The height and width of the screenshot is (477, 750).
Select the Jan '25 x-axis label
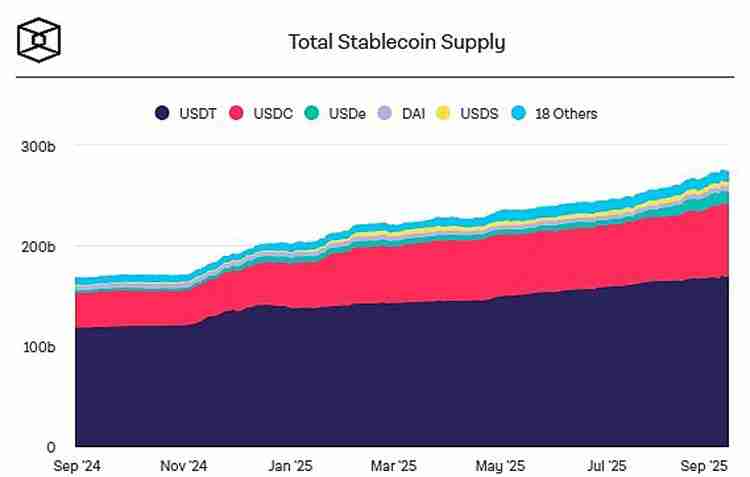click(290, 466)
